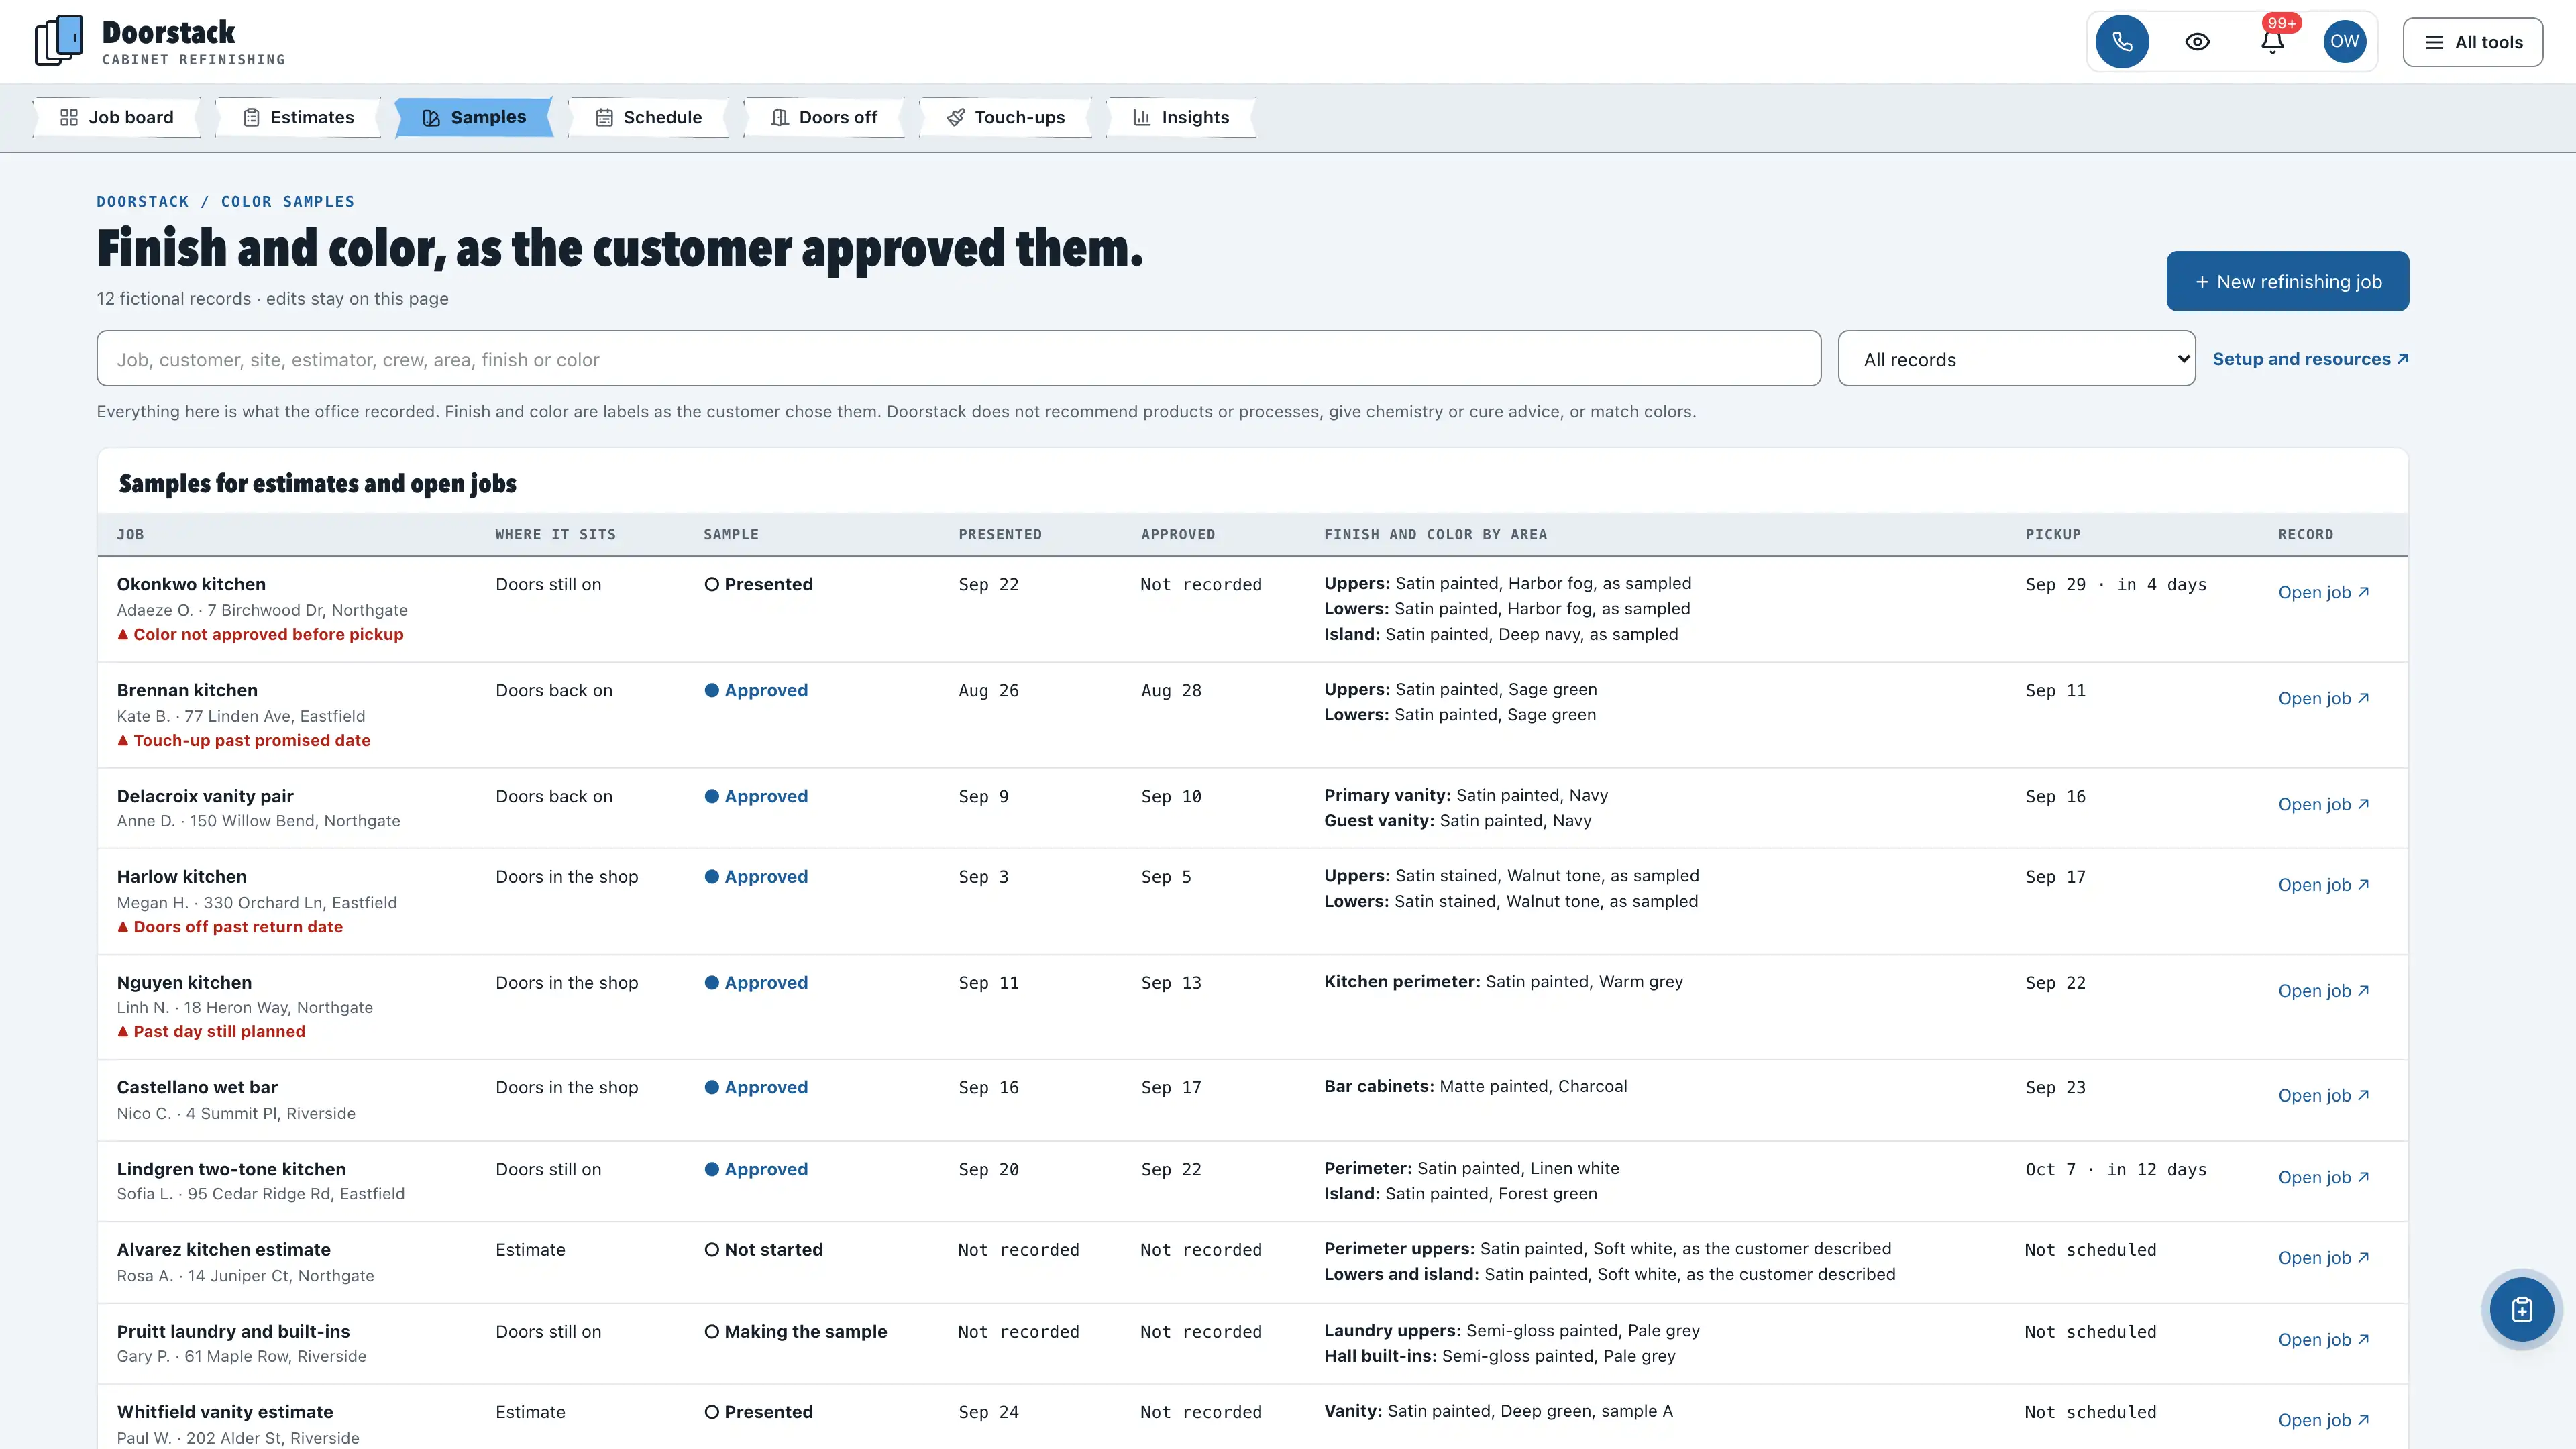The image size is (2576, 1449).
Task: Click 'Color not approved before pickup' warning
Action: 260,634
